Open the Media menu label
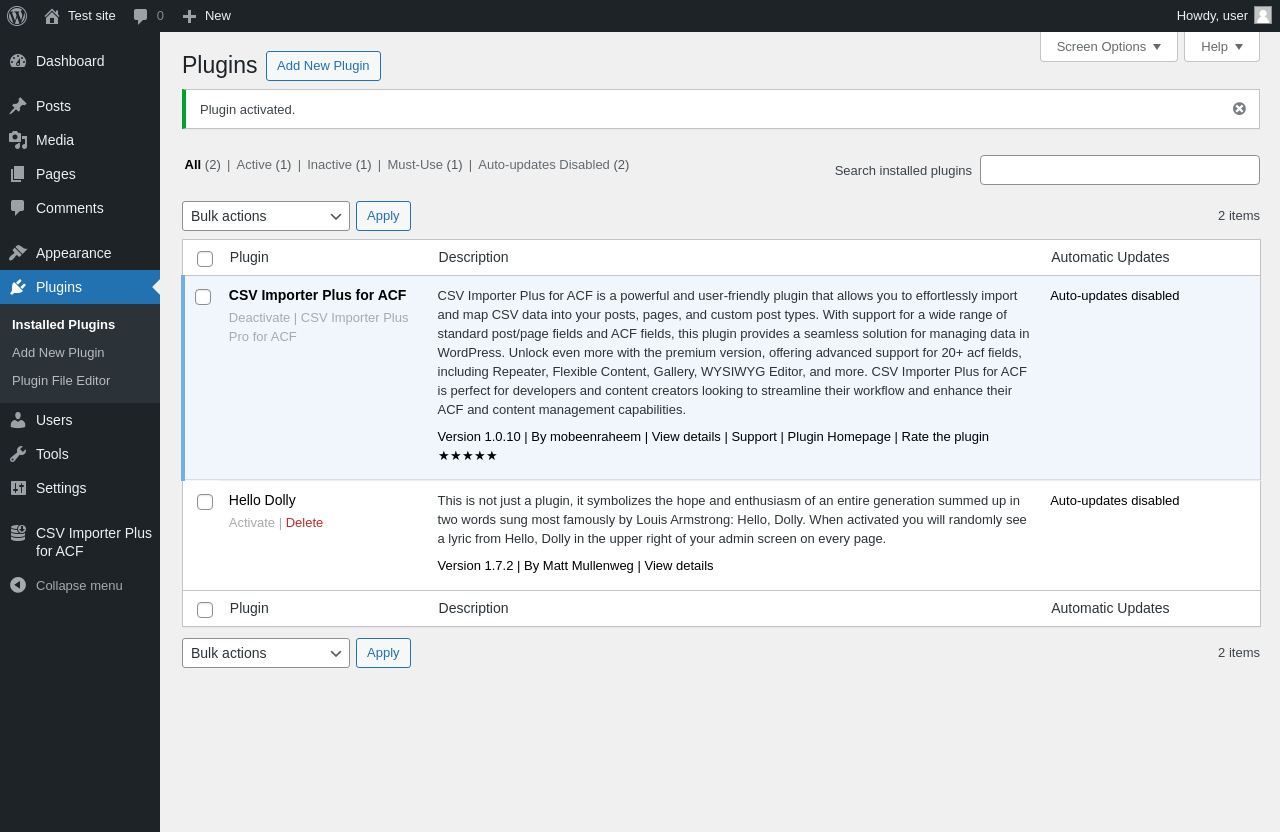The height and width of the screenshot is (832, 1280). [x=55, y=140]
